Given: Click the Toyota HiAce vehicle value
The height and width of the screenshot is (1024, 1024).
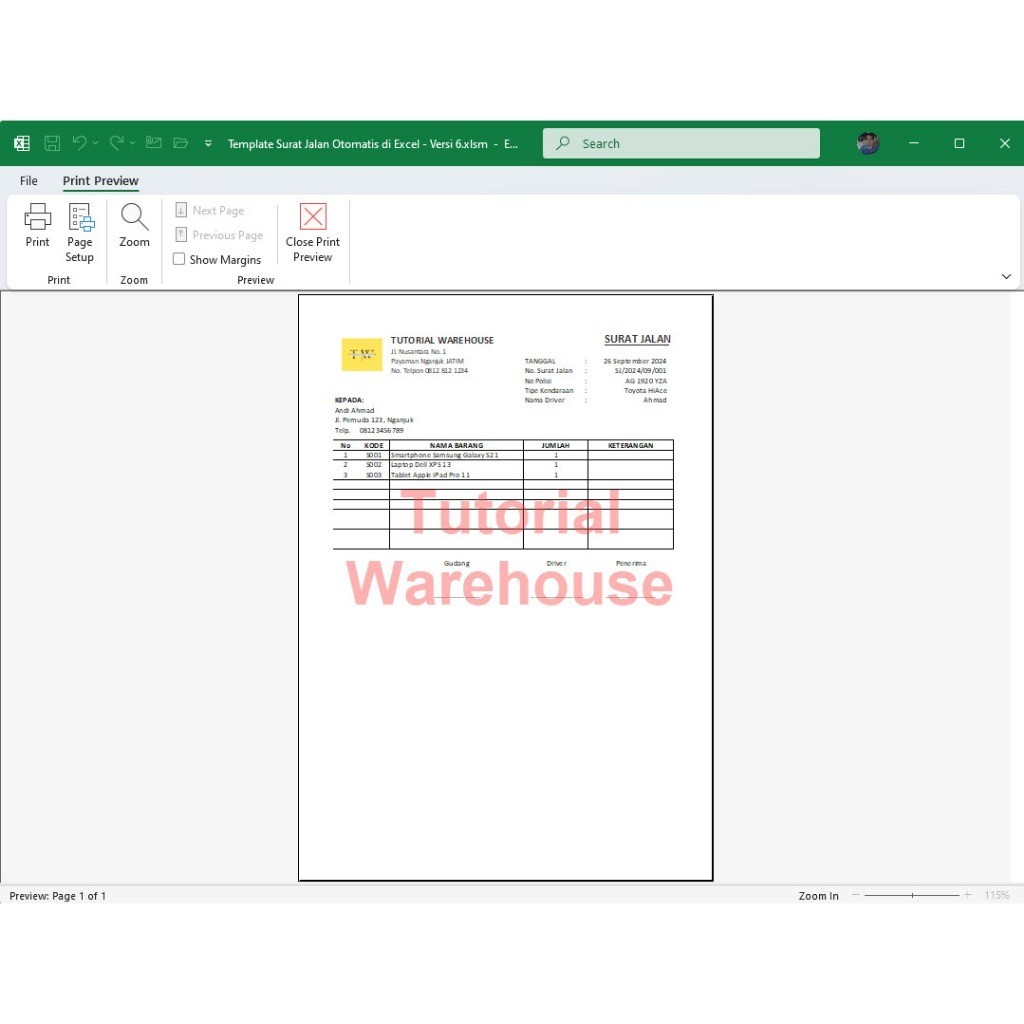Looking at the screenshot, I should 645,391.
